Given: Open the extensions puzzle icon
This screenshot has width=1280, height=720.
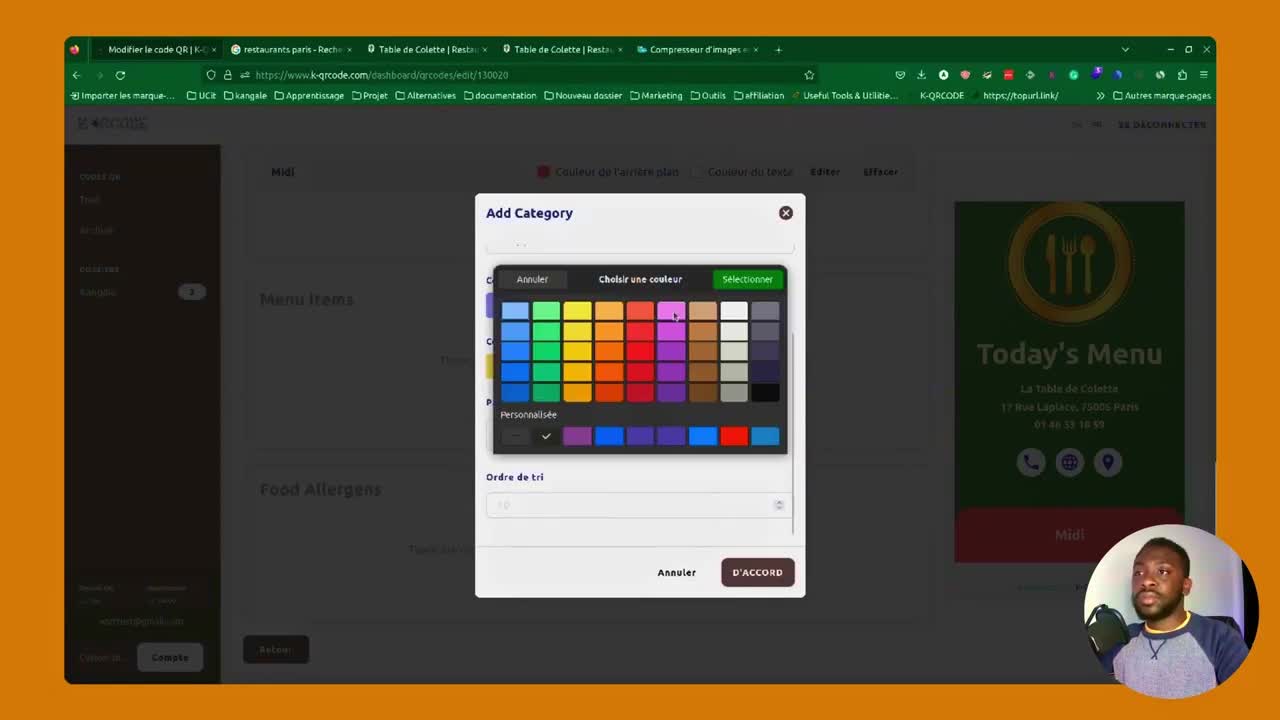Looking at the screenshot, I should (x=1182, y=75).
